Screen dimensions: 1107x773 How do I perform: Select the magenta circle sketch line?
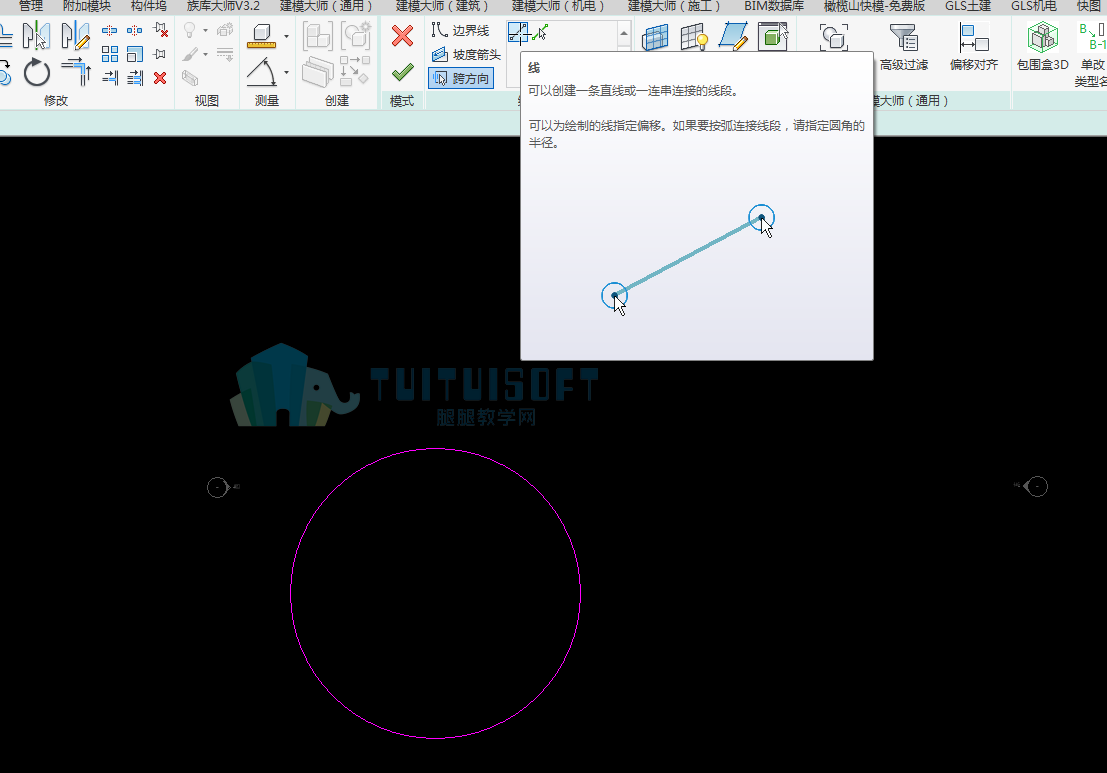[x=436, y=449]
